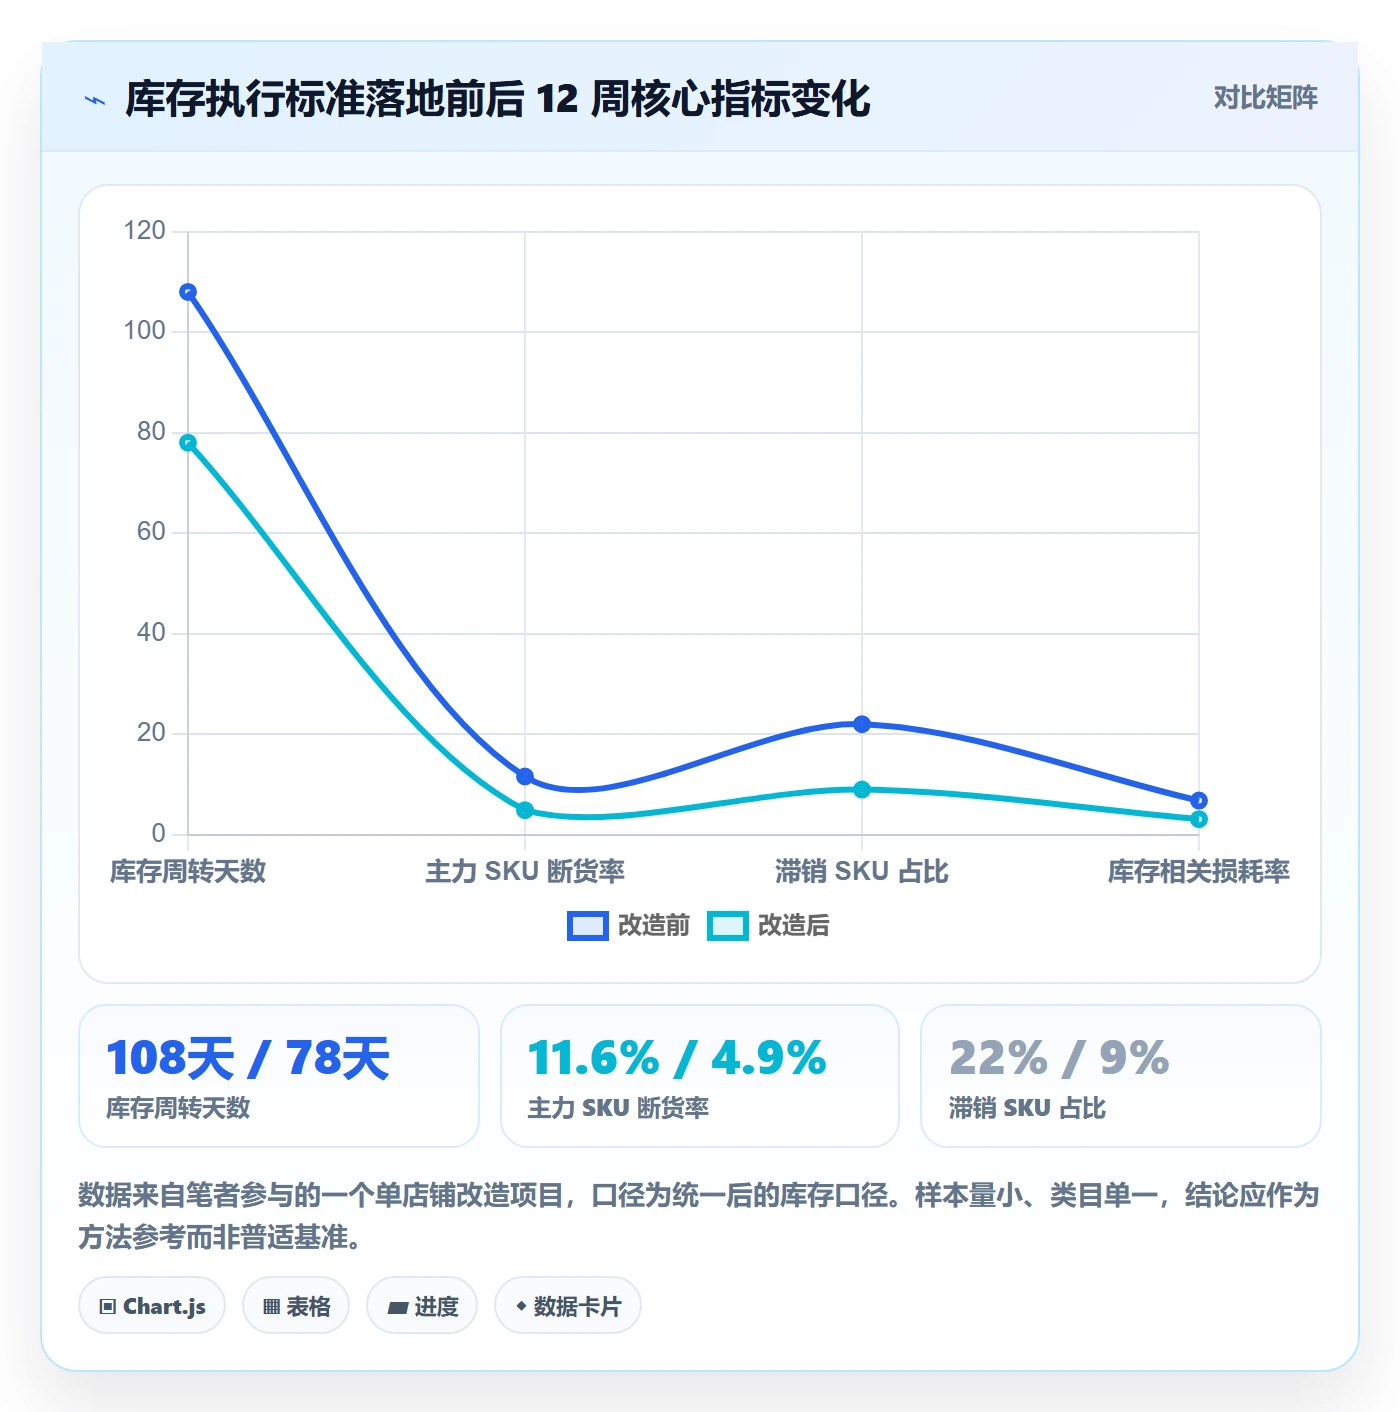Click the 11.6% / 4.9% stat value
The height and width of the screenshot is (1412, 1400).
pyautogui.click(x=677, y=1058)
